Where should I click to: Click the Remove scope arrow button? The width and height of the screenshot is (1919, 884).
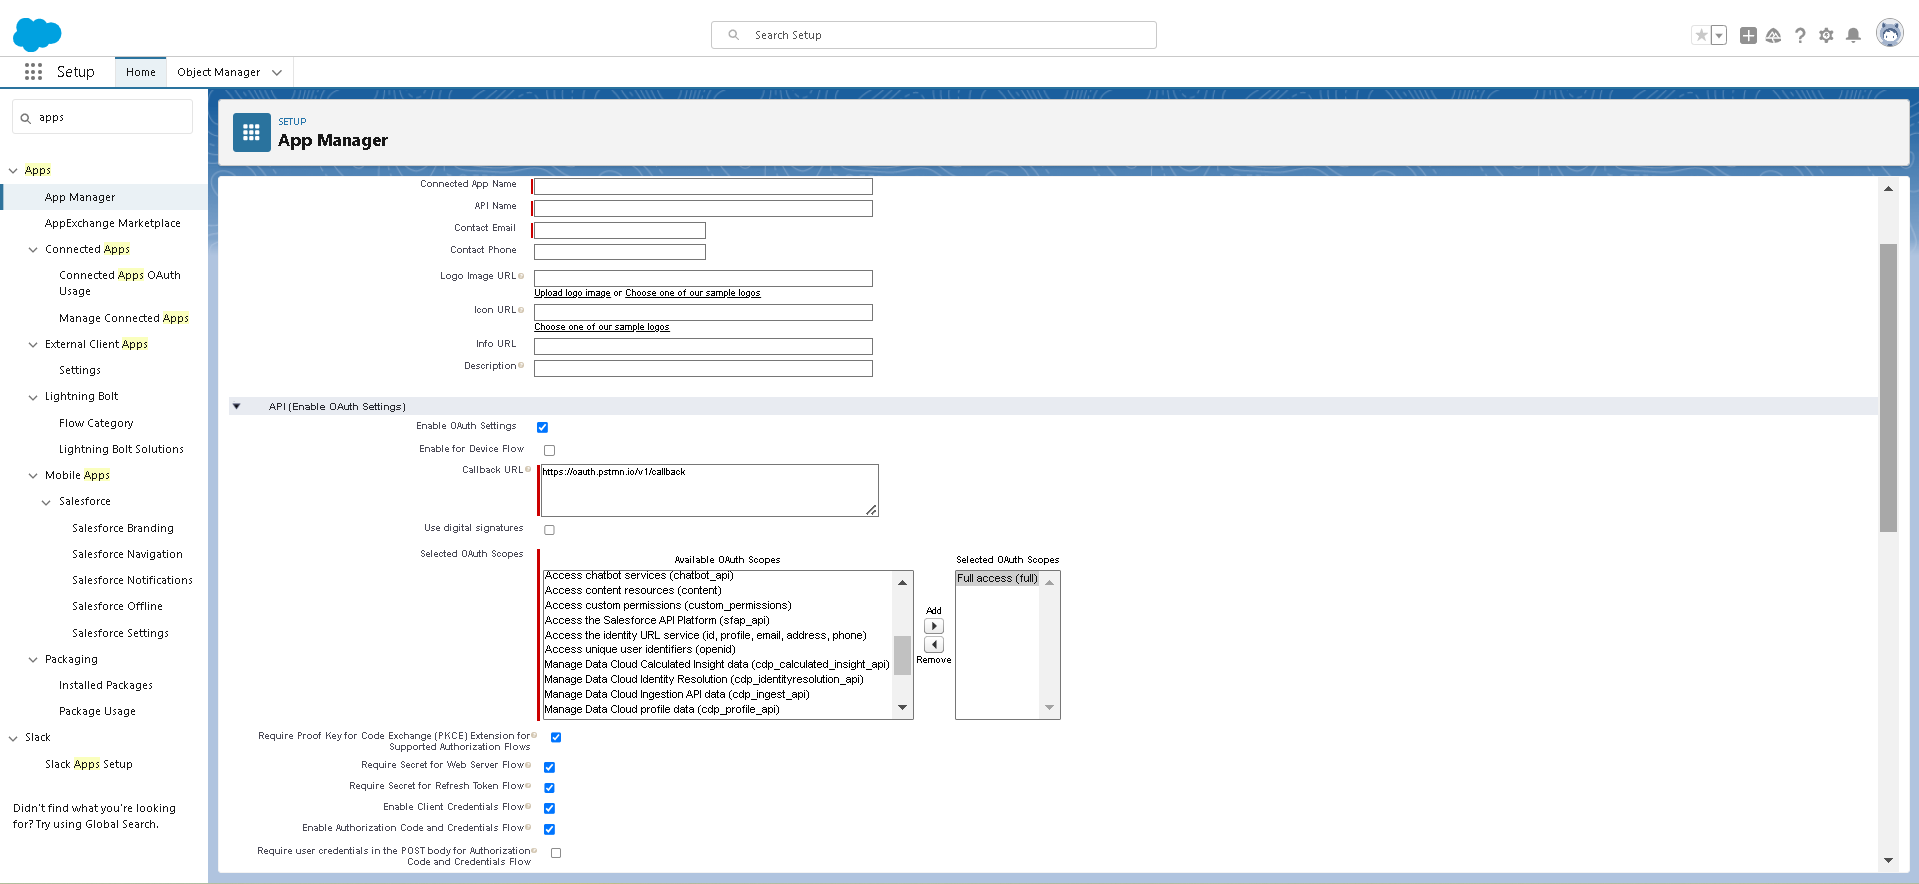click(x=934, y=645)
